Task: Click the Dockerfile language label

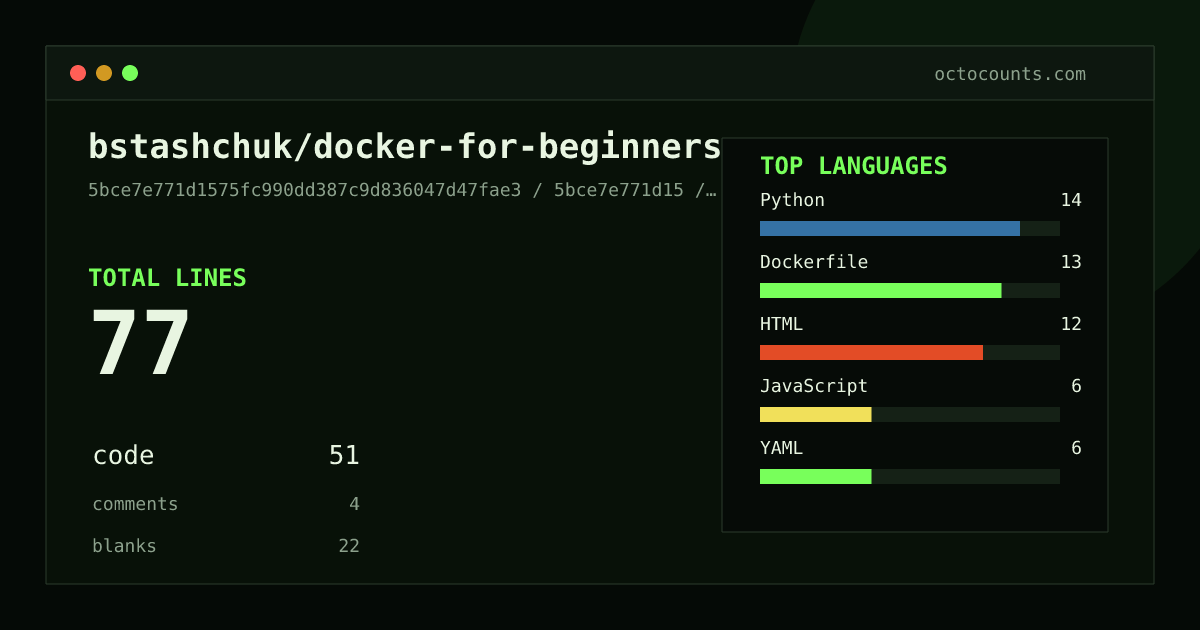Action: tap(814, 262)
